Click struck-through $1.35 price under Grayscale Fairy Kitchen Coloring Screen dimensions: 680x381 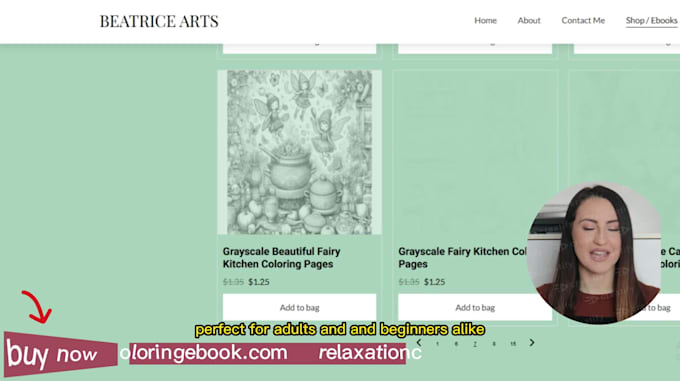click(409, 282)
